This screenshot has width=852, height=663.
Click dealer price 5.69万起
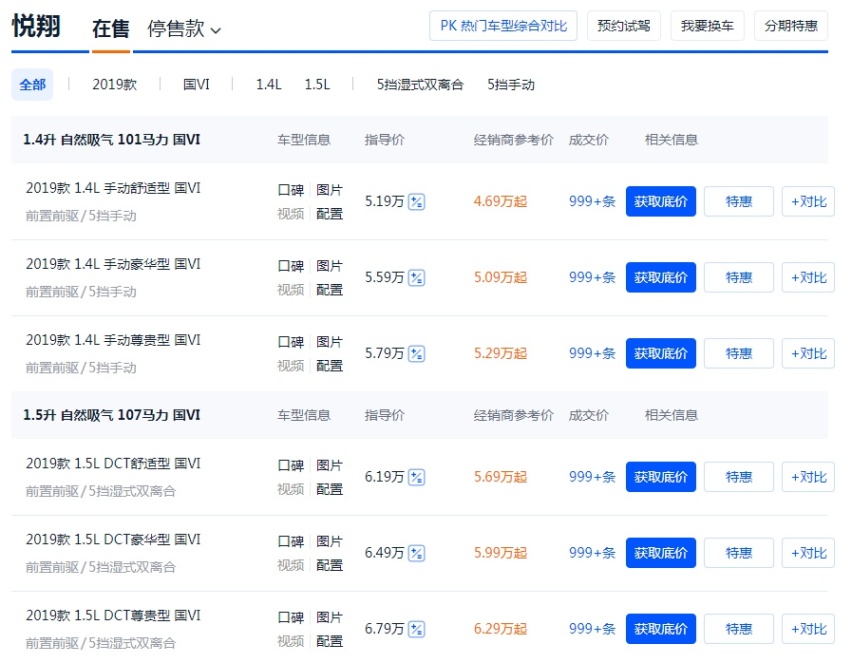500,477
